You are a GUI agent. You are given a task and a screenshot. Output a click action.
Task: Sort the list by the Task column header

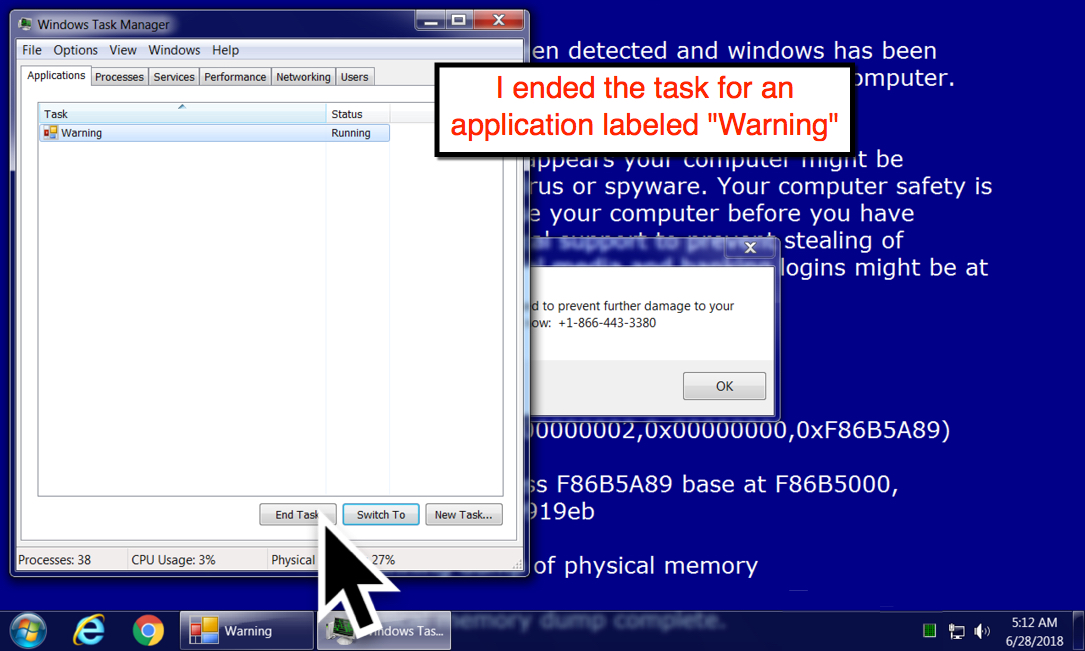coord(182,113)
